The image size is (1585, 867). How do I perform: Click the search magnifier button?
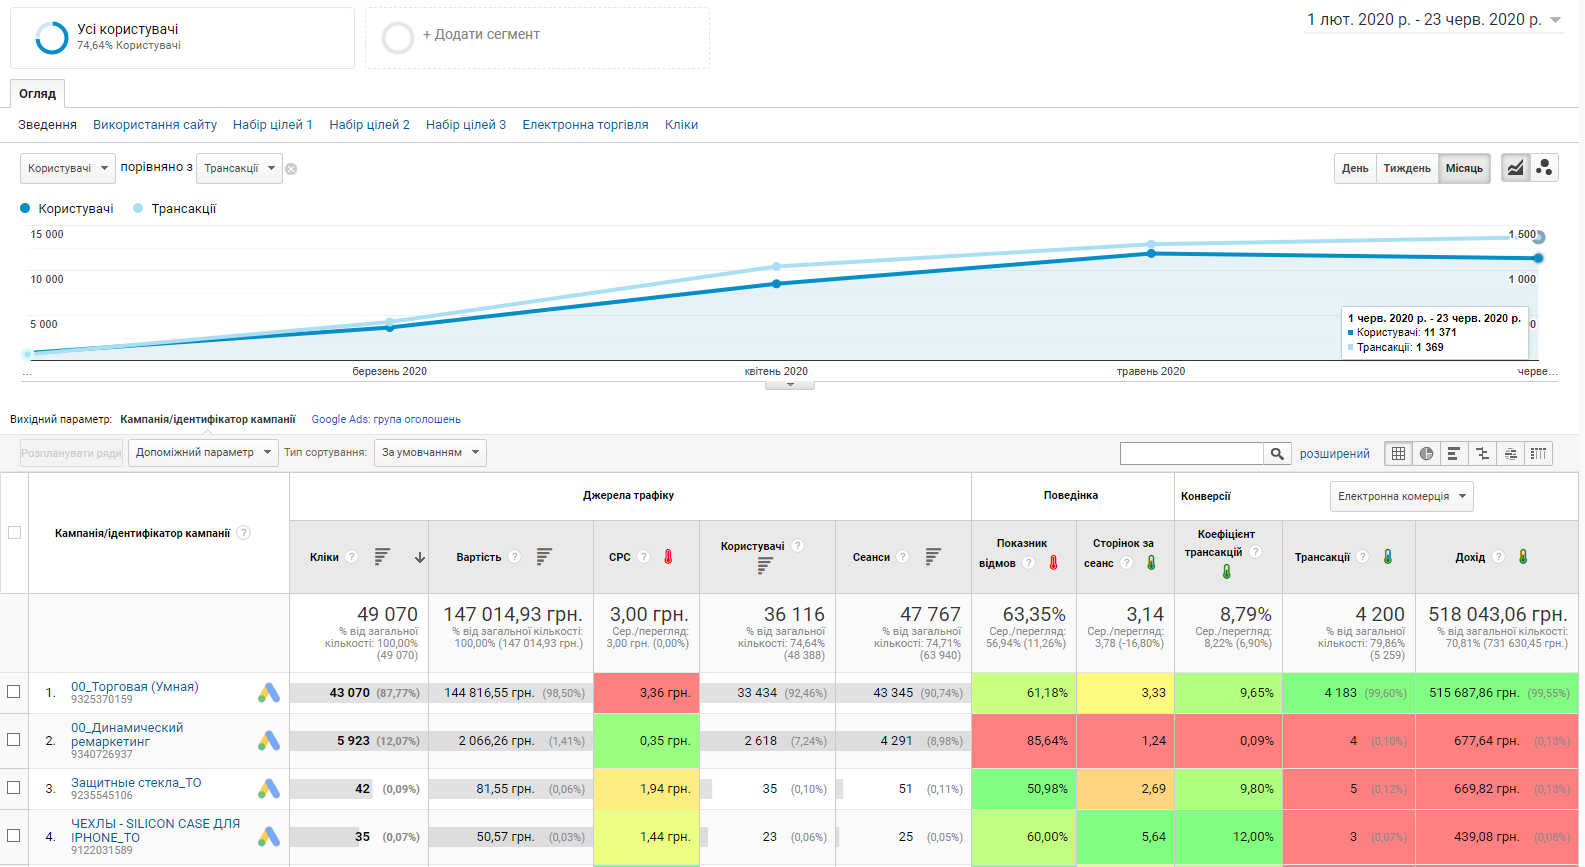pyautogui.click(x=1277, y=454)
